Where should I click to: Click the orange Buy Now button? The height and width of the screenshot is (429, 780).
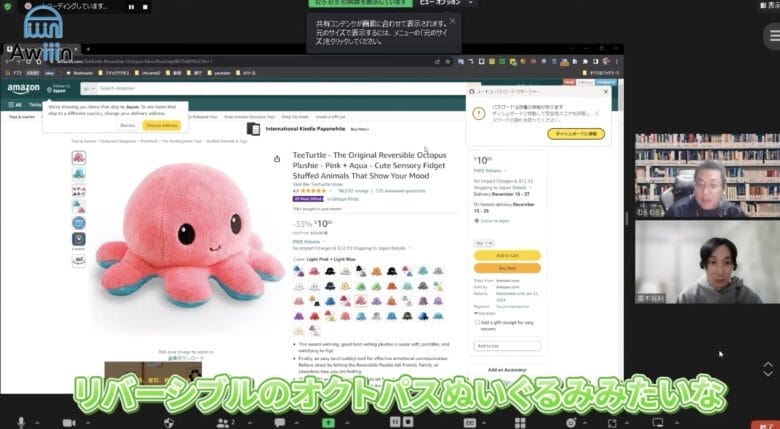pos(507,268)
